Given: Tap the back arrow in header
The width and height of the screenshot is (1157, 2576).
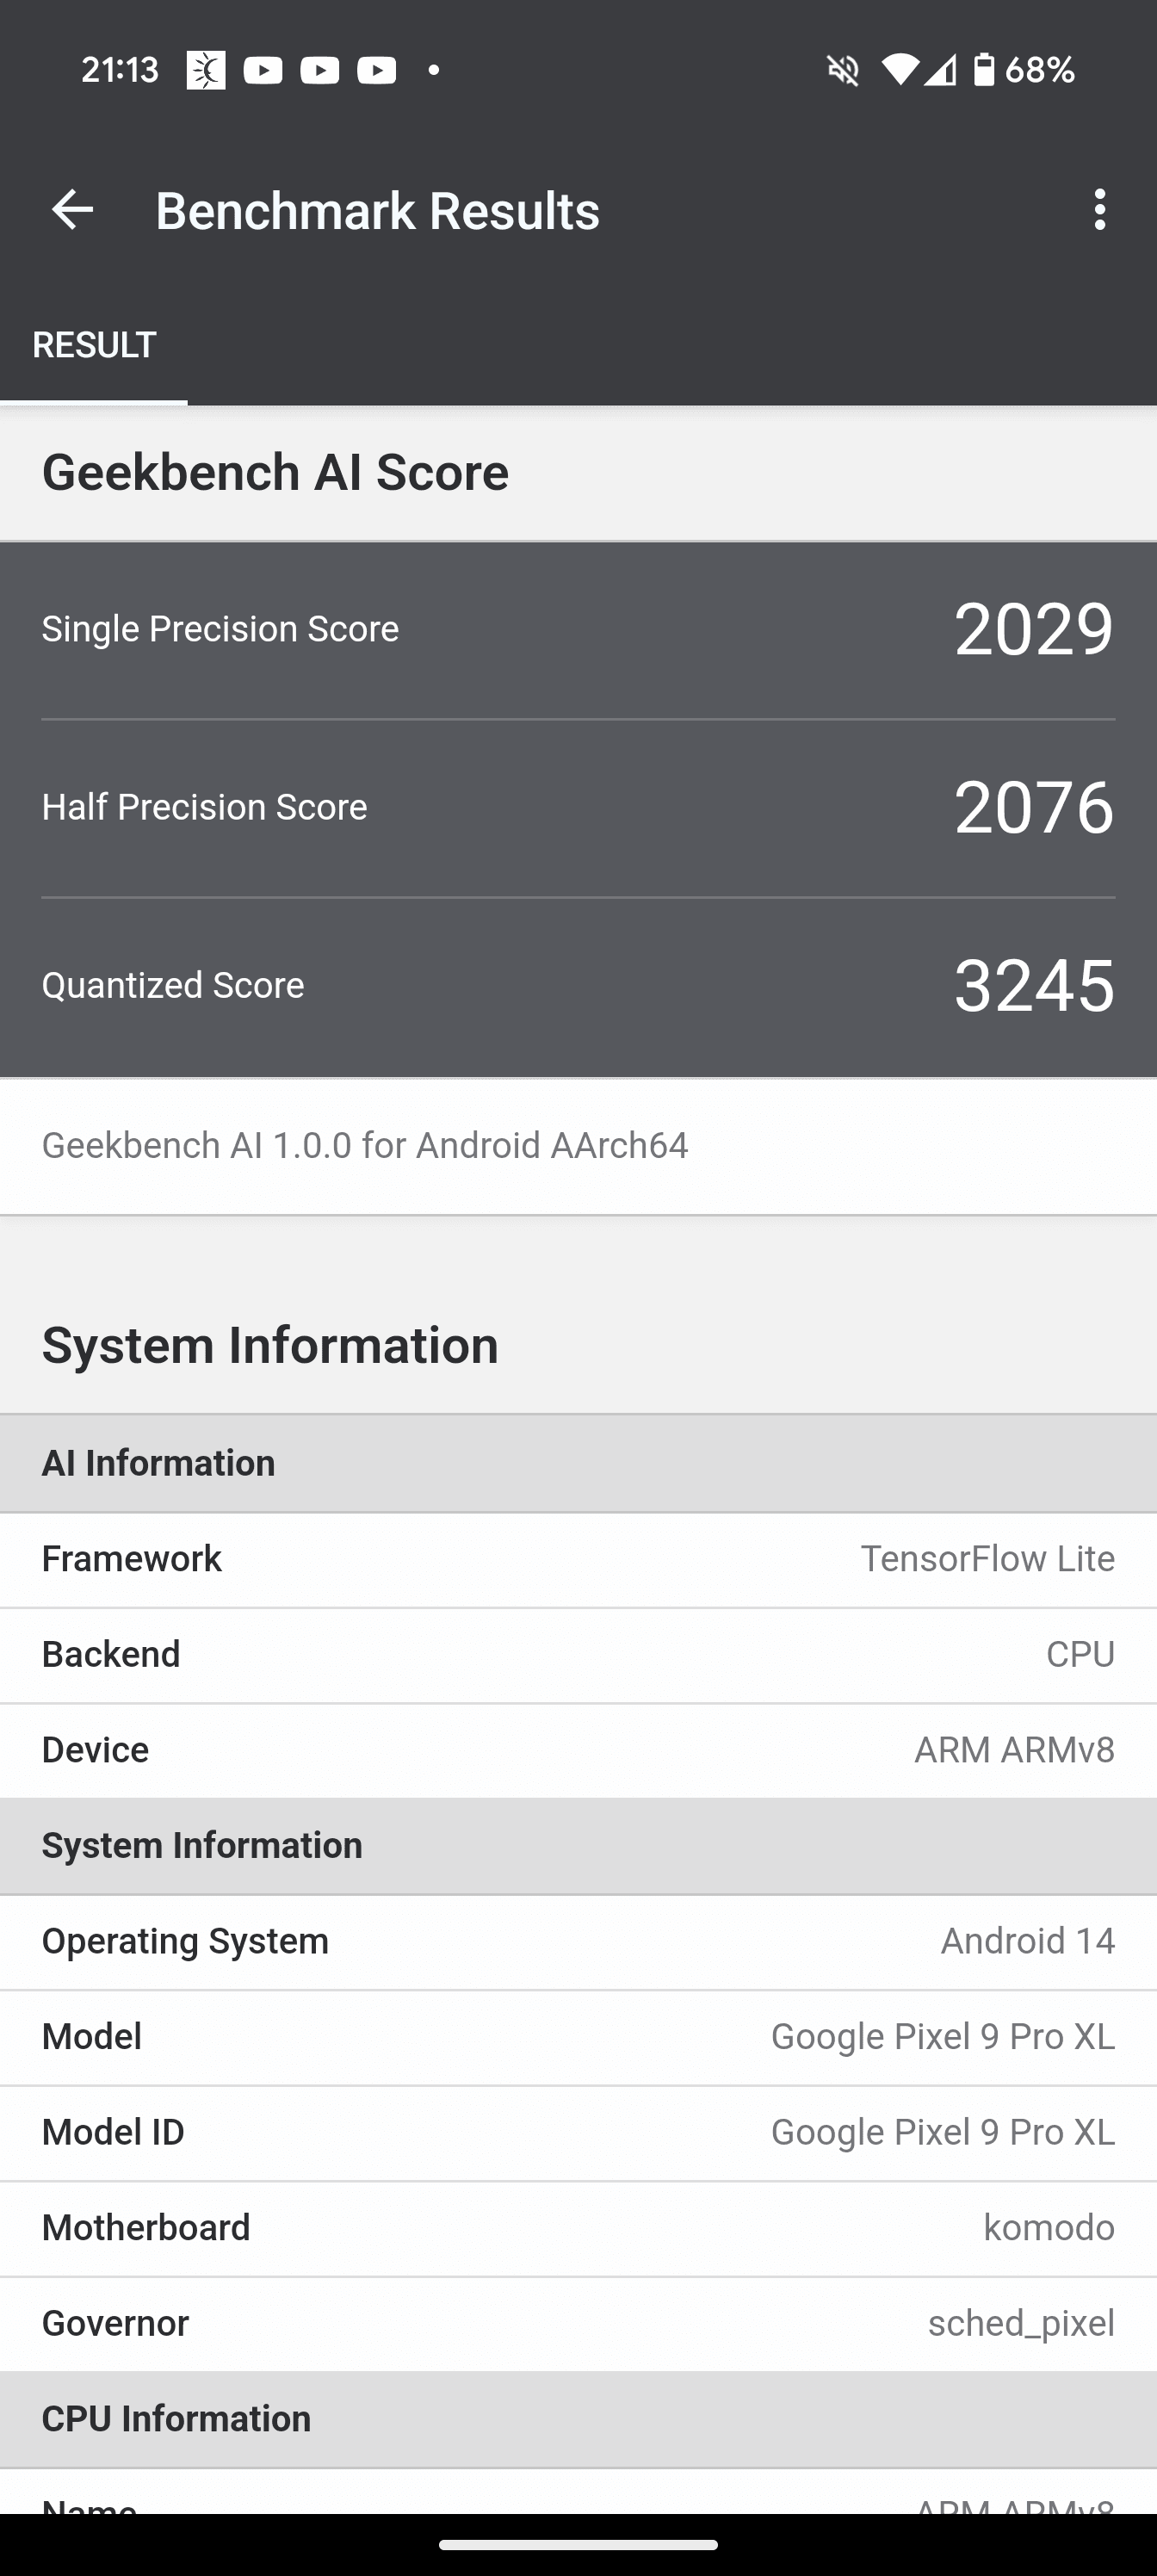Looking at the screenshot, I should 72,210.
